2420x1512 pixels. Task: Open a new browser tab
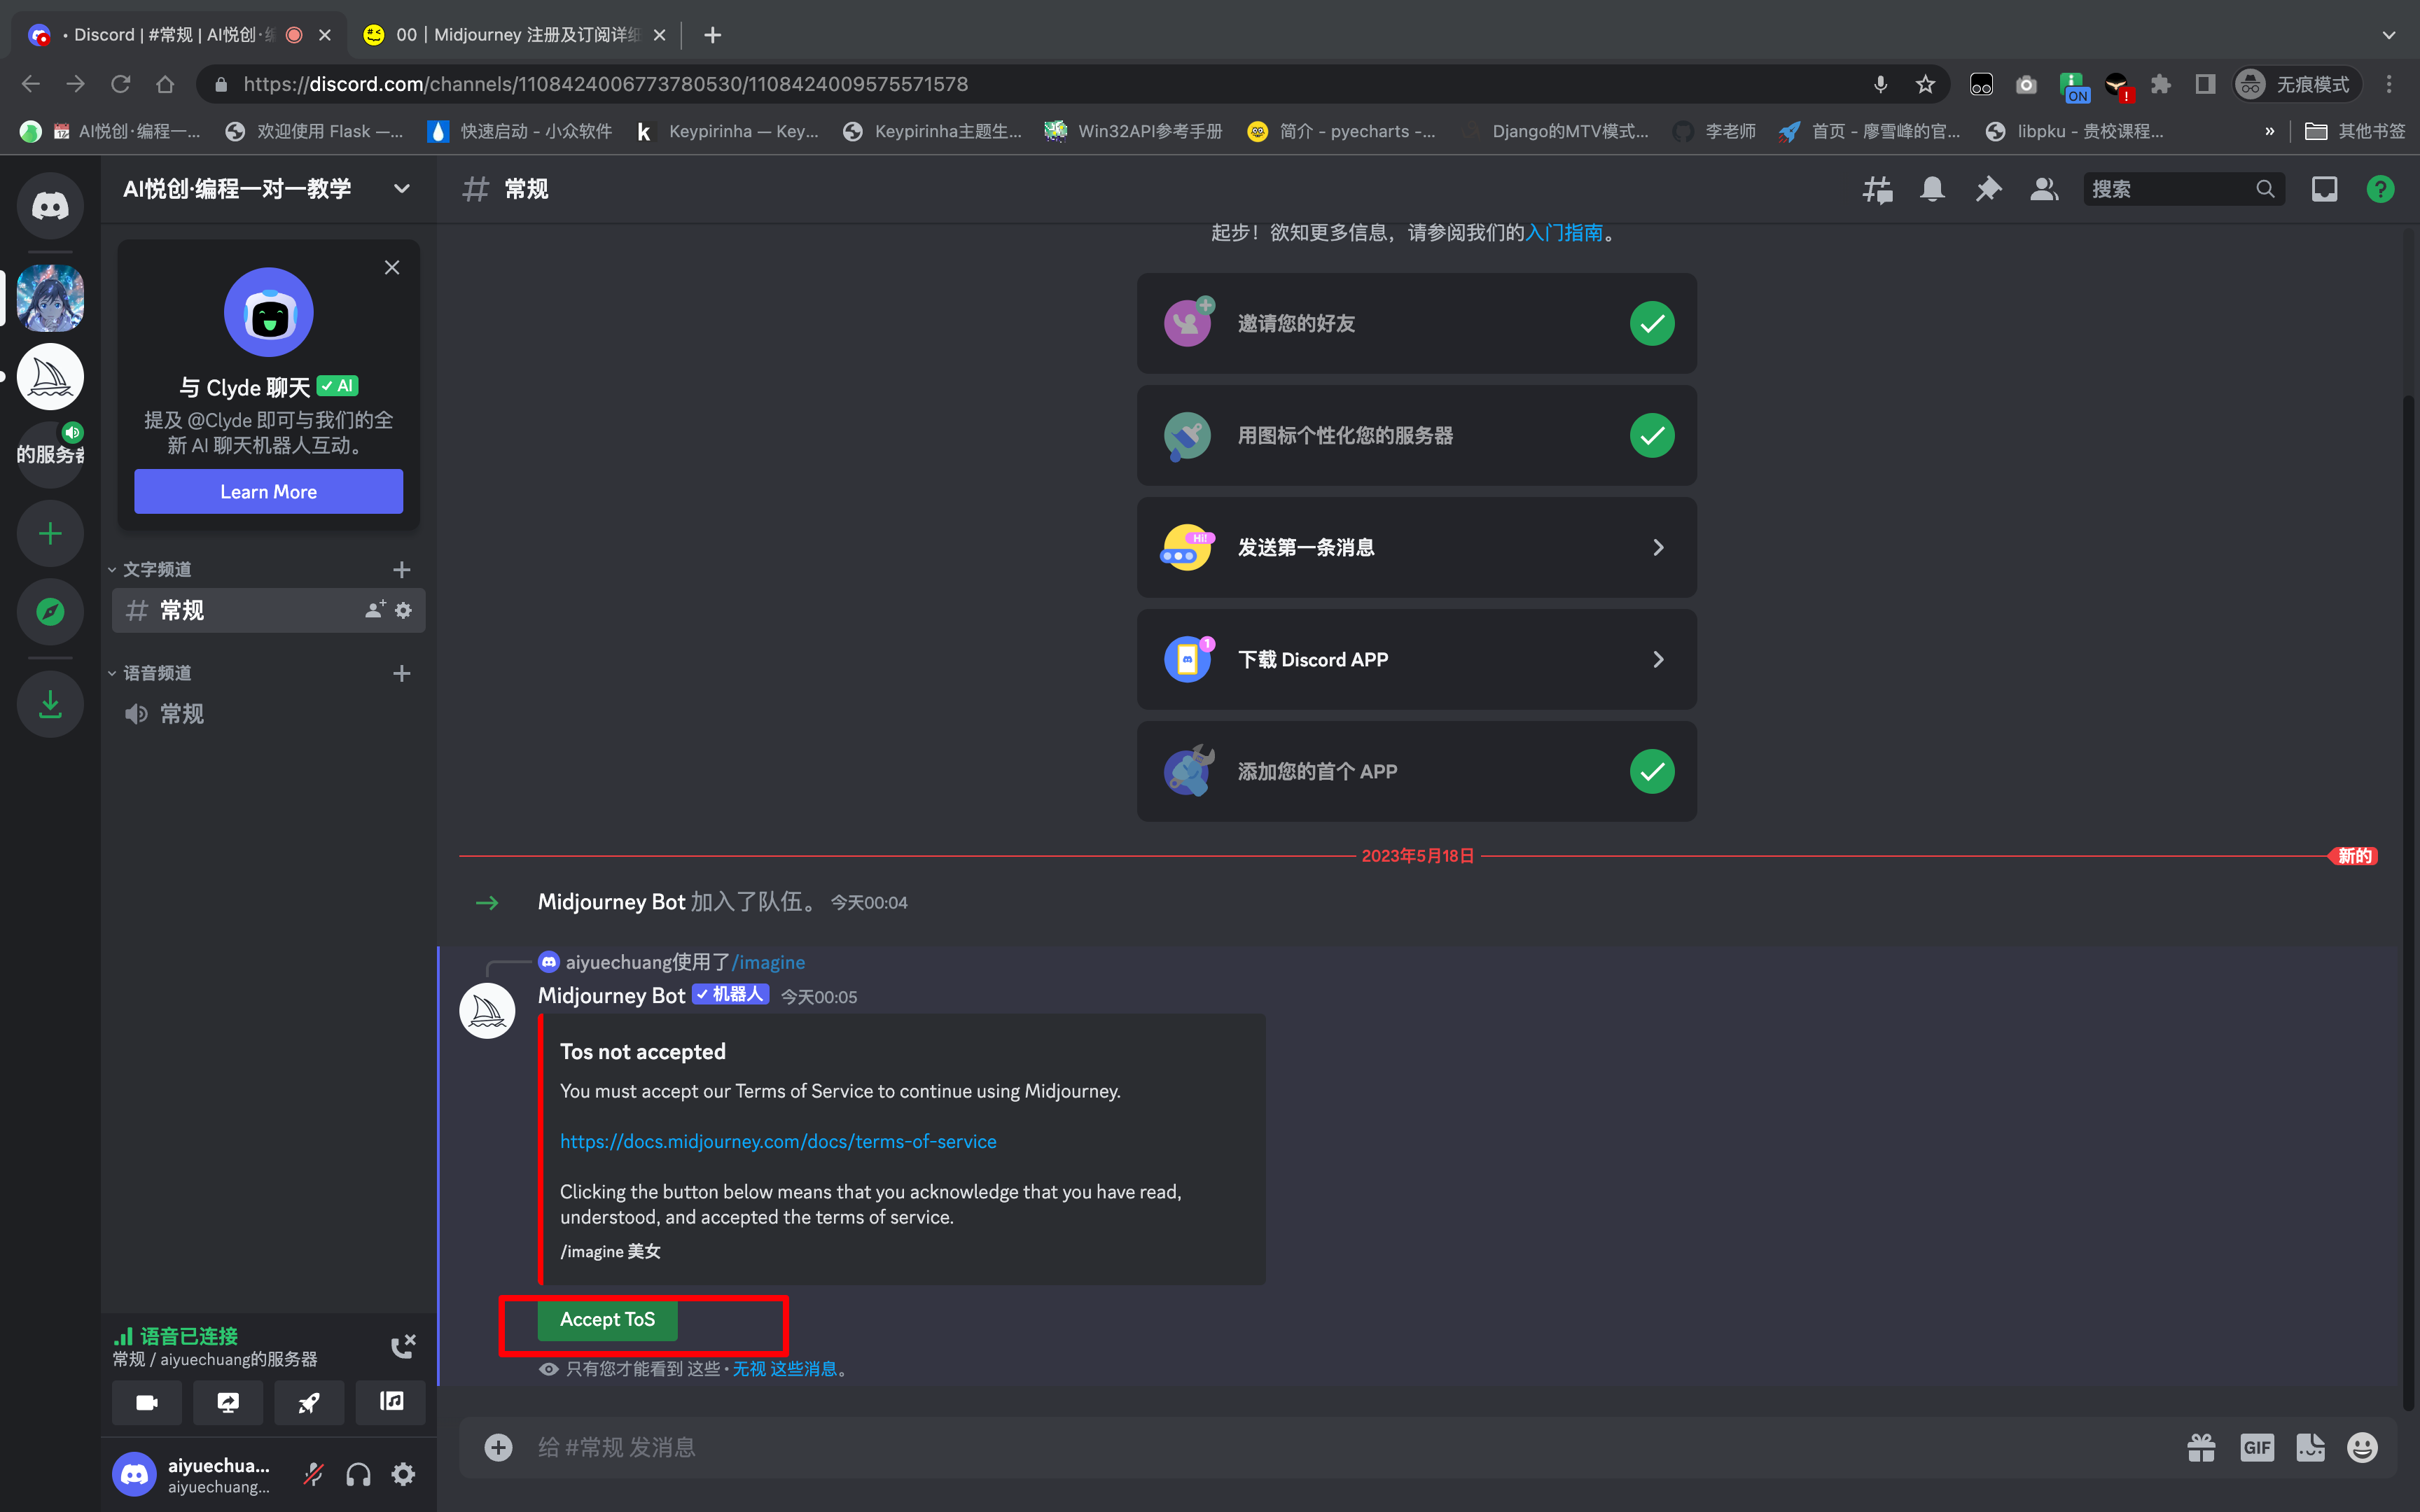pyautogui.click(x=712, y=35)
